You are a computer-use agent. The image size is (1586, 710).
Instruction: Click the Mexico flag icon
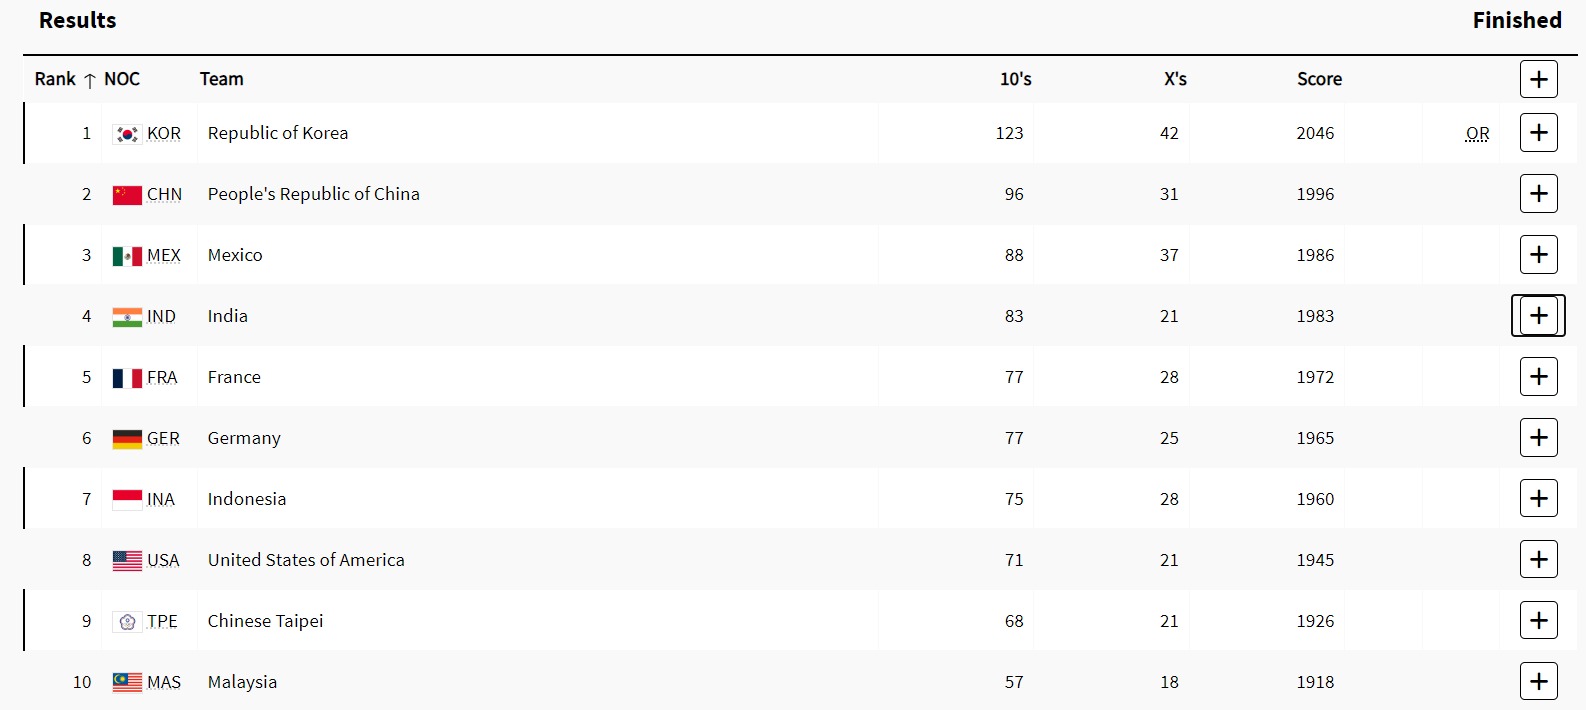coord(127,256)
